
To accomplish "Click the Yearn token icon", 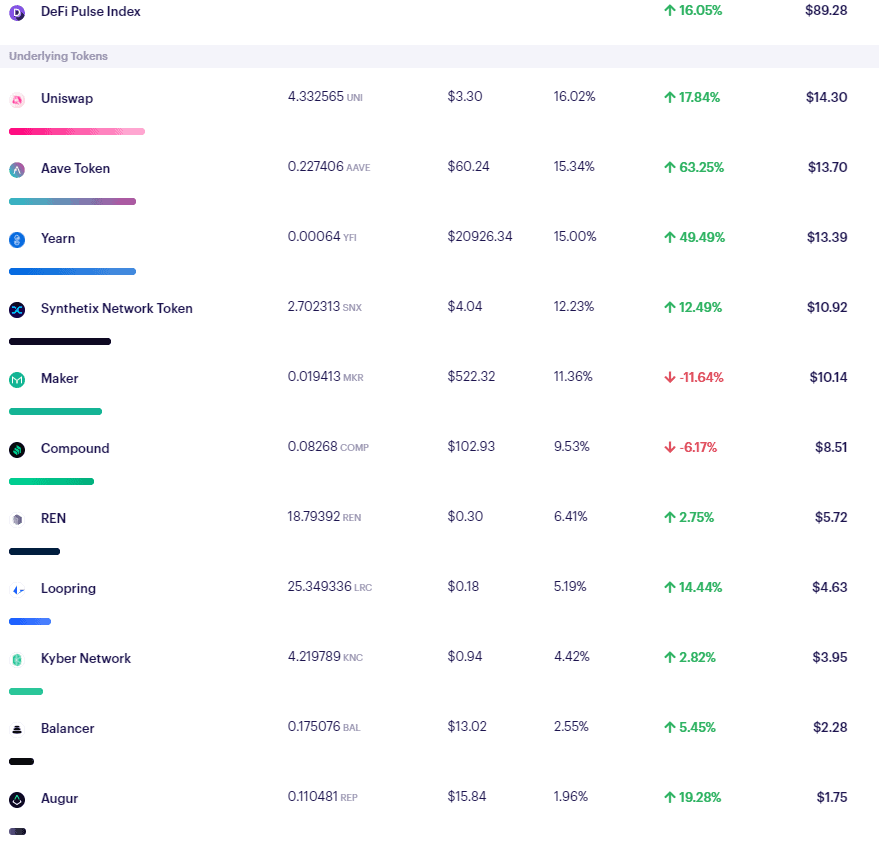I will pos(17,240).
